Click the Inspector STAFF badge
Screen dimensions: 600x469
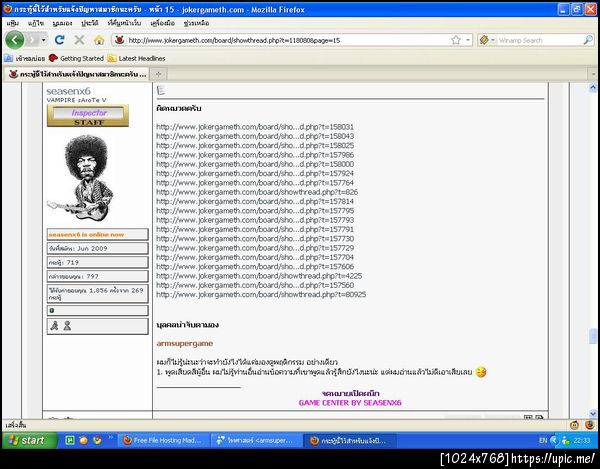pyautogui.click(x=88, y=116)
